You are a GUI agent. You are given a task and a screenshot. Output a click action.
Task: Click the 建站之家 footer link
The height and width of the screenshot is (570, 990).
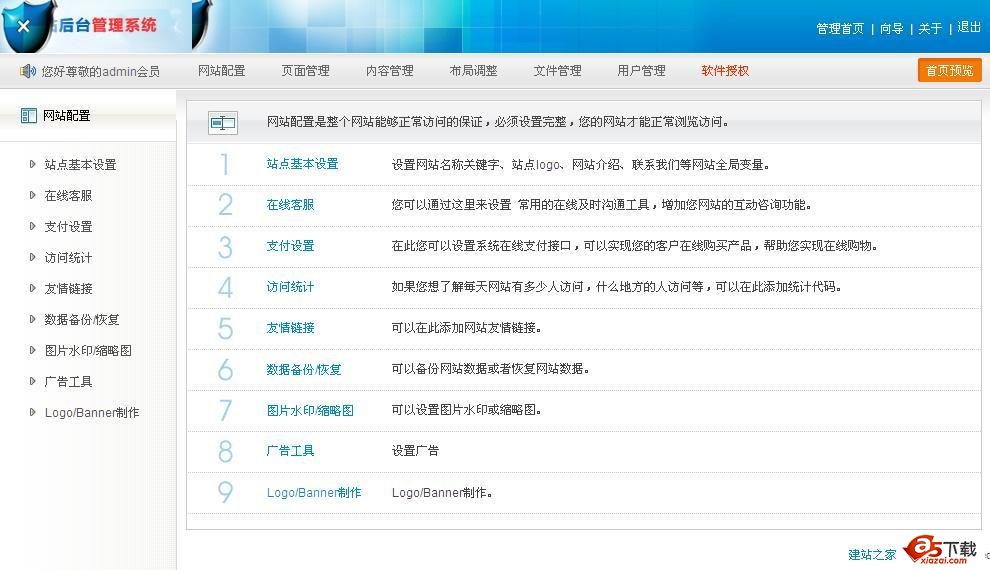click(872, 555)
